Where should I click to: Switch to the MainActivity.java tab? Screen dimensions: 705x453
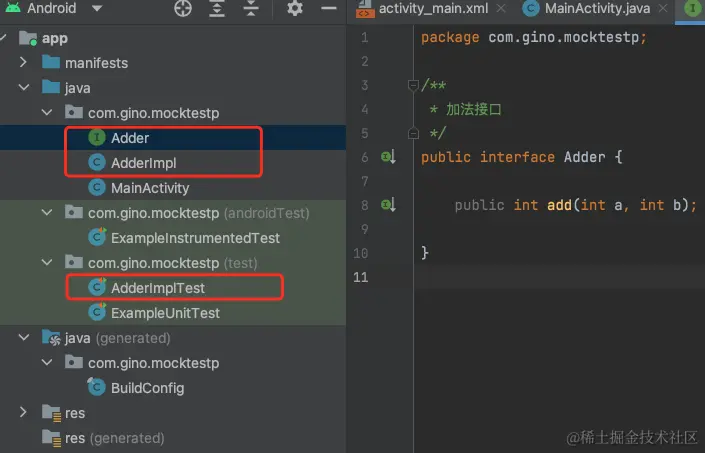click(x=598, y=8)
